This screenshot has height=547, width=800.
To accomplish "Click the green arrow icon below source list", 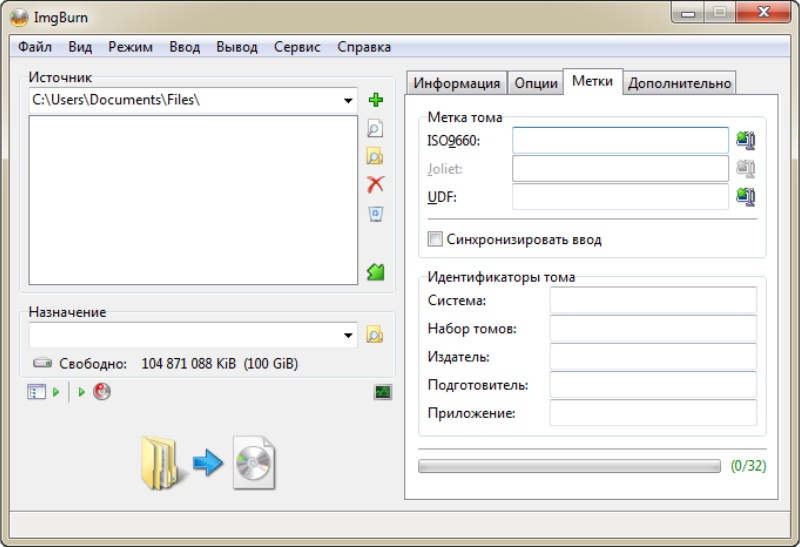I will [375, 271].
